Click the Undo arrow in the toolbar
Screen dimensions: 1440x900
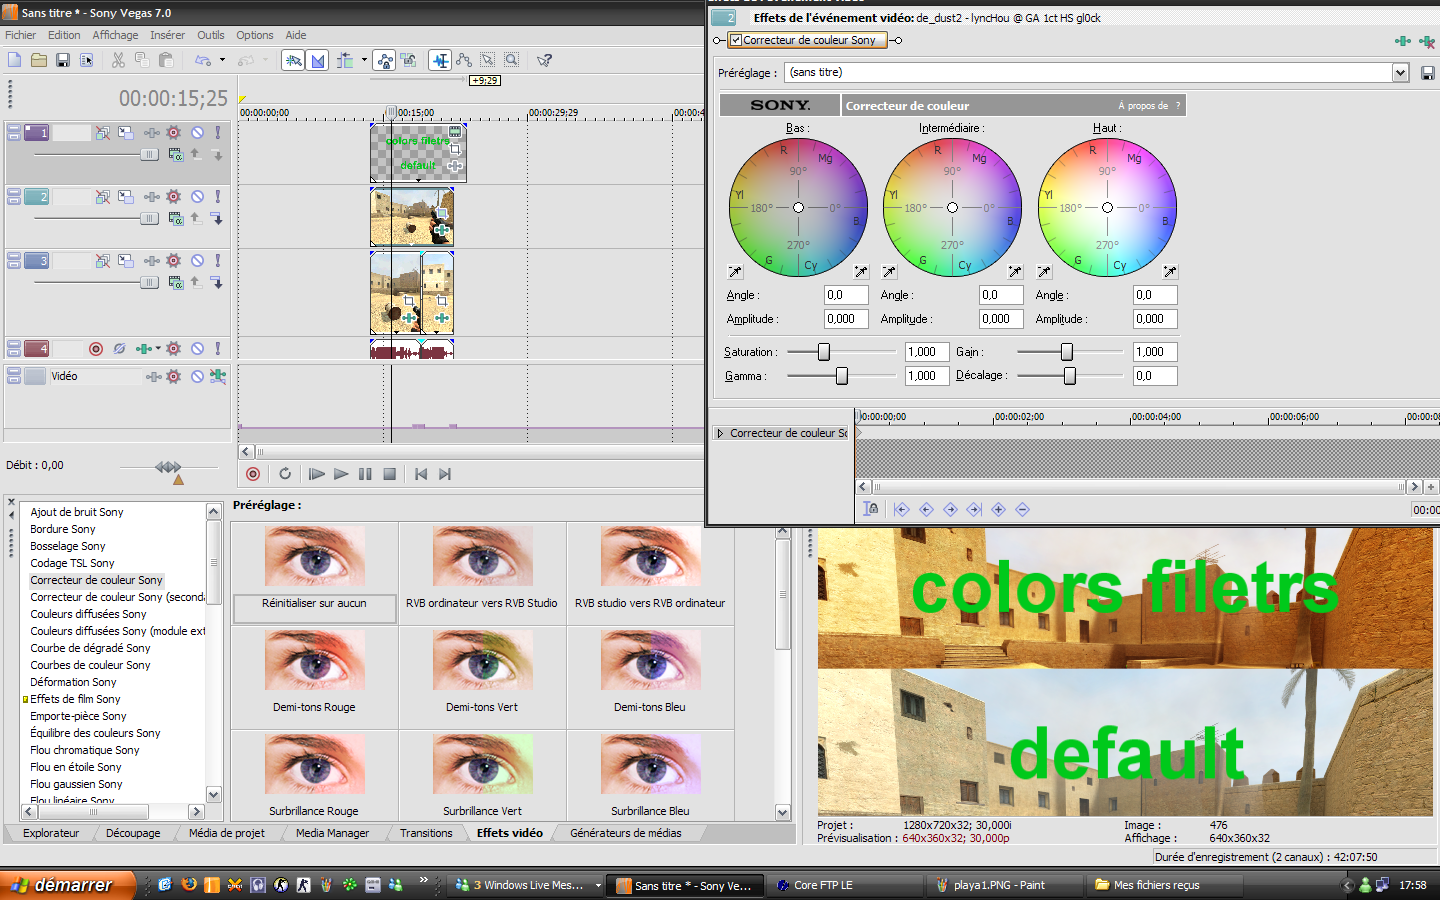point(203,60)
